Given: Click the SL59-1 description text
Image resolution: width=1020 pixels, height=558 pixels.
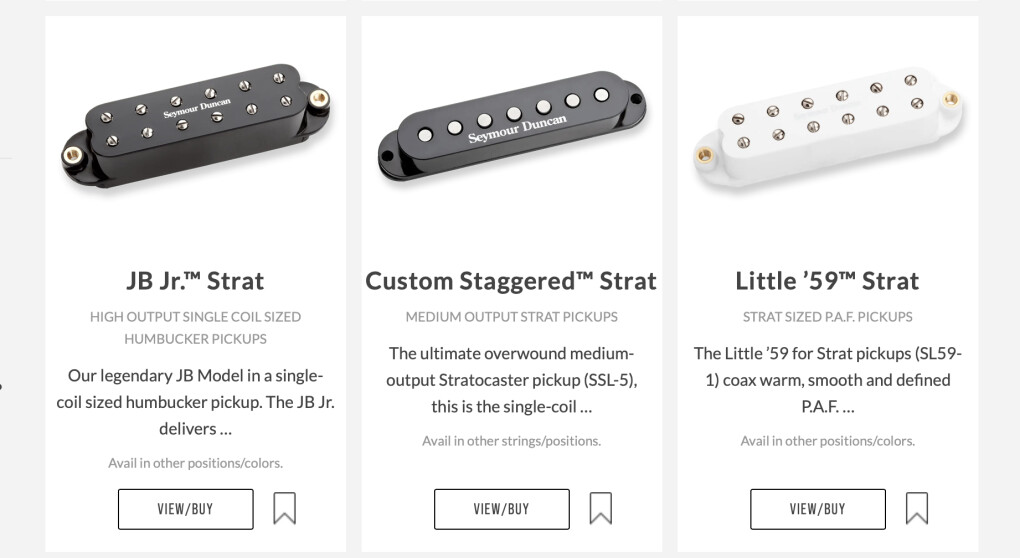Looking at the screenshot, I should click(827, 380).
